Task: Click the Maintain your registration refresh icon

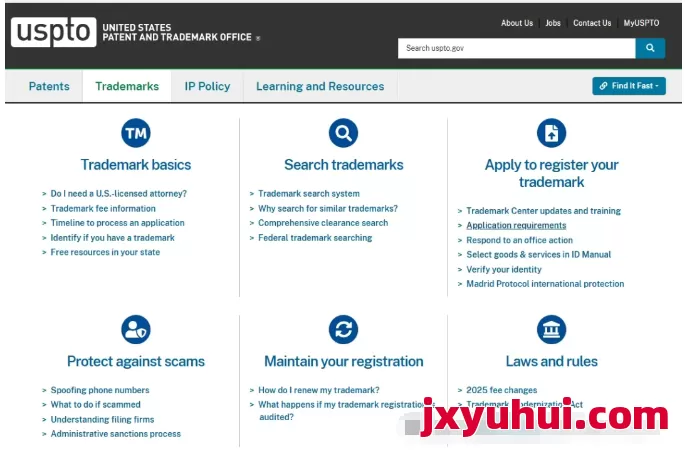Action: (x=343, y=329)
